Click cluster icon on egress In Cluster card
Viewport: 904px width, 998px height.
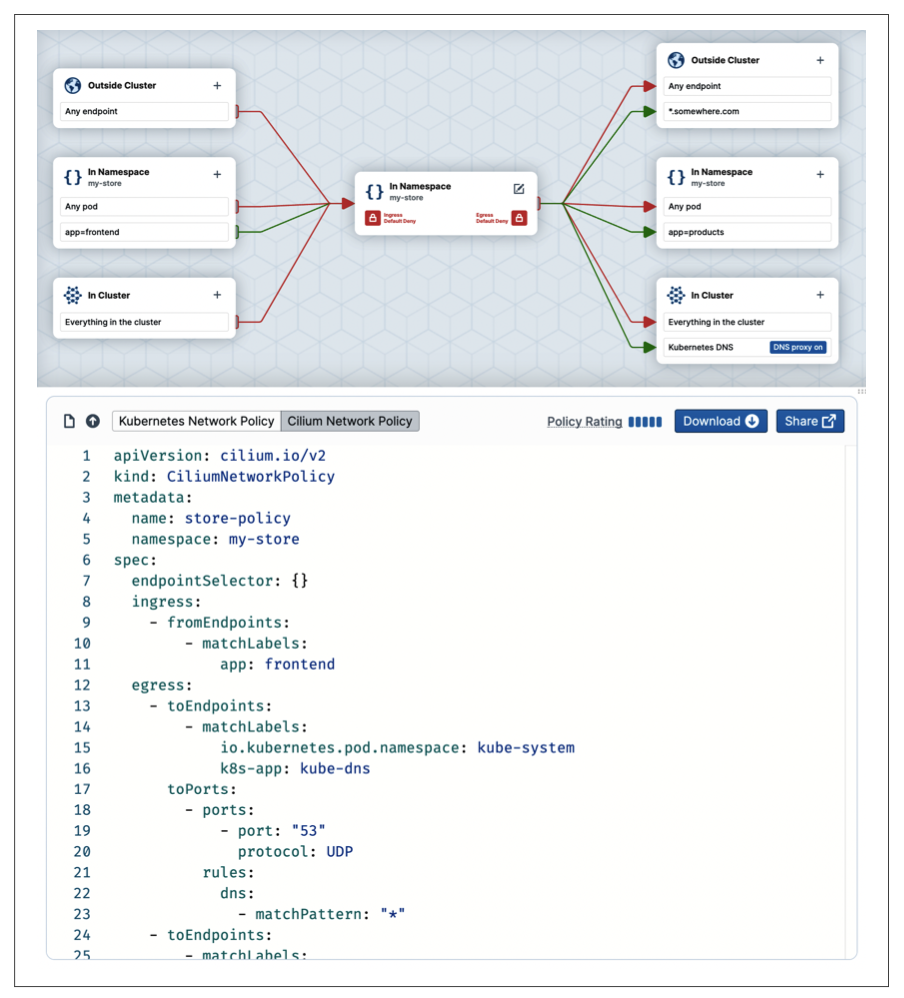[676, 295]
